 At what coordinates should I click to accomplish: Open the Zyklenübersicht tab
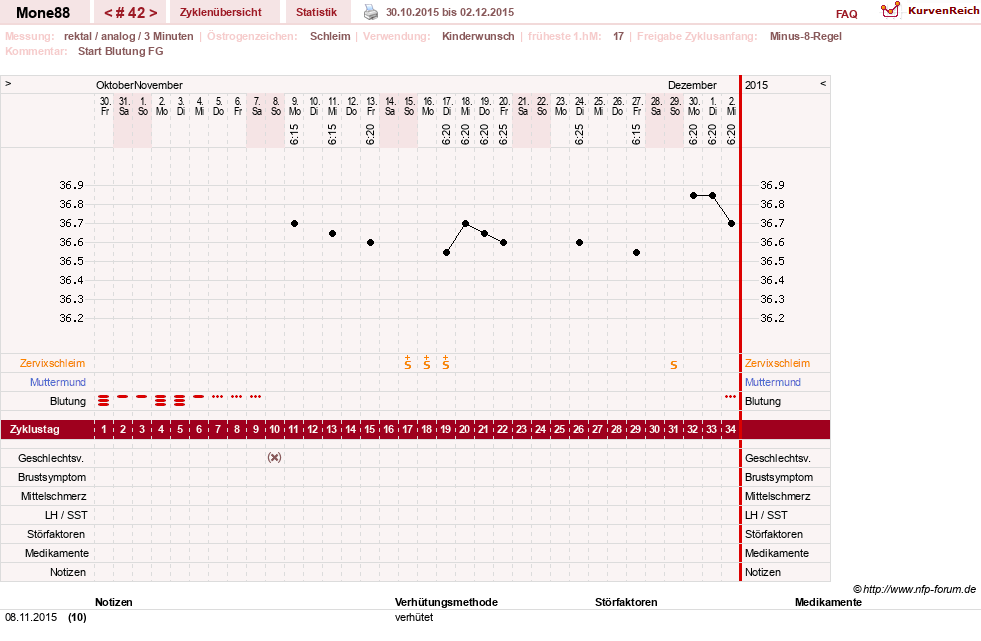coord(221,12)
